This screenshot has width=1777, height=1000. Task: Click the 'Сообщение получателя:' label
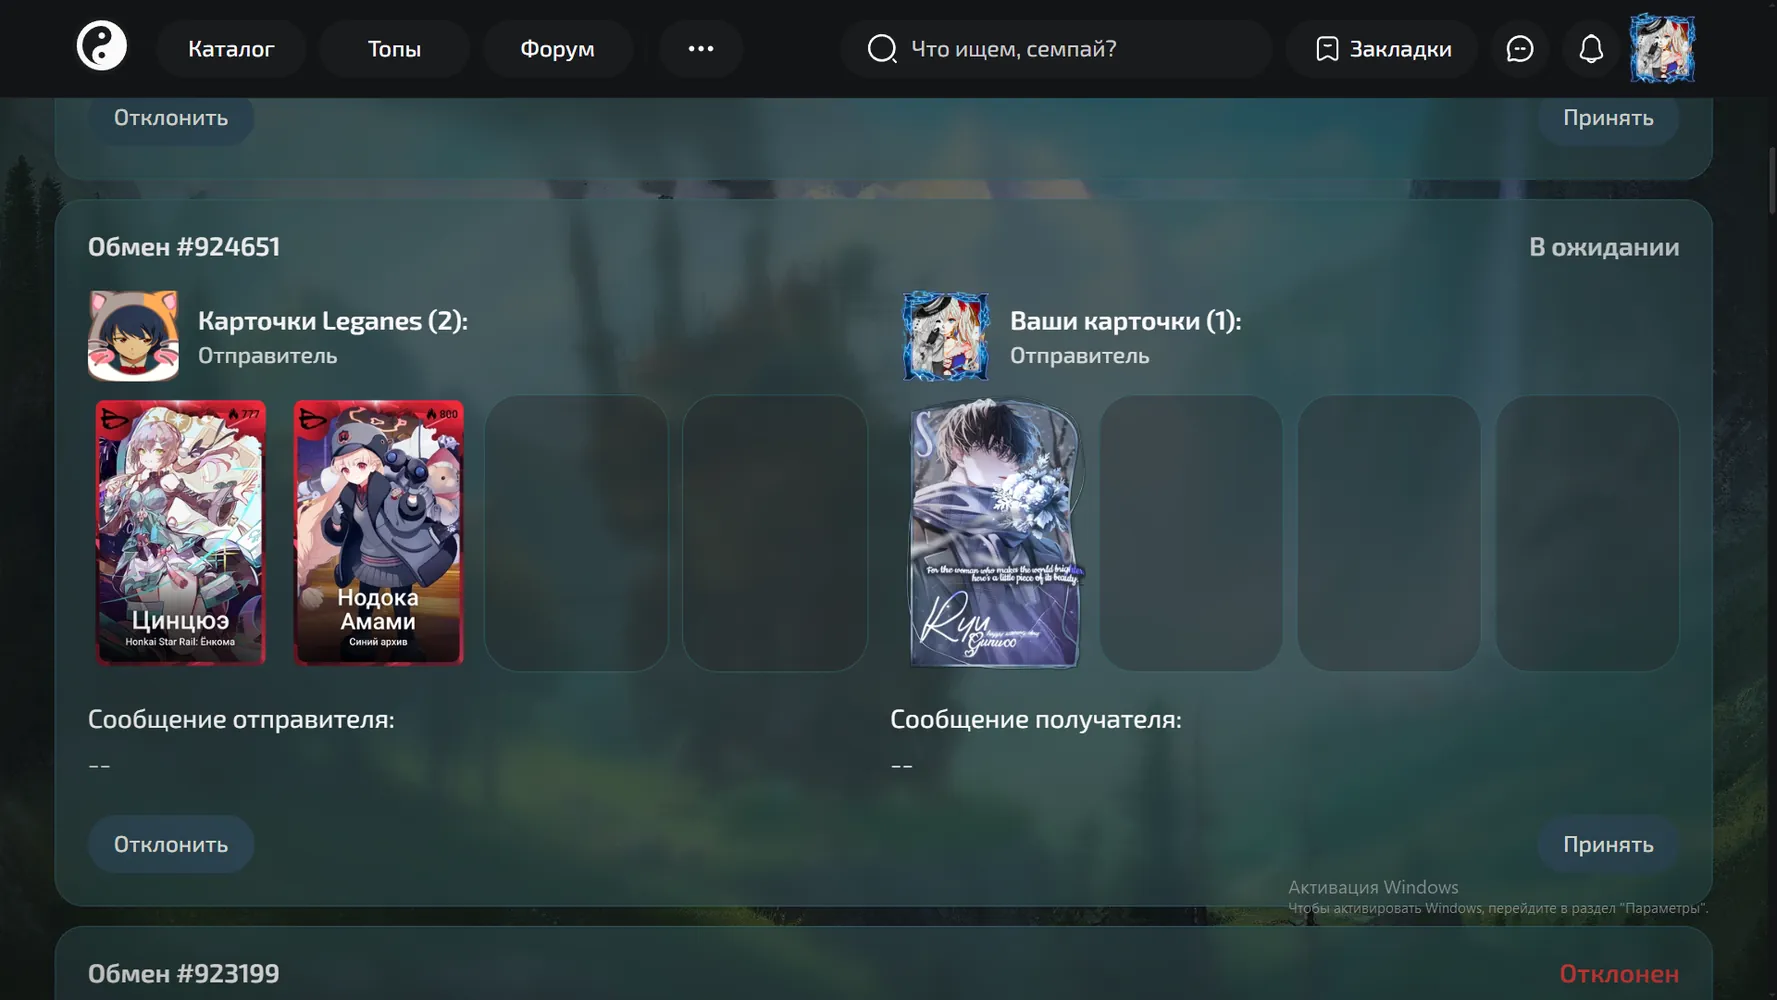[1036, 719]
